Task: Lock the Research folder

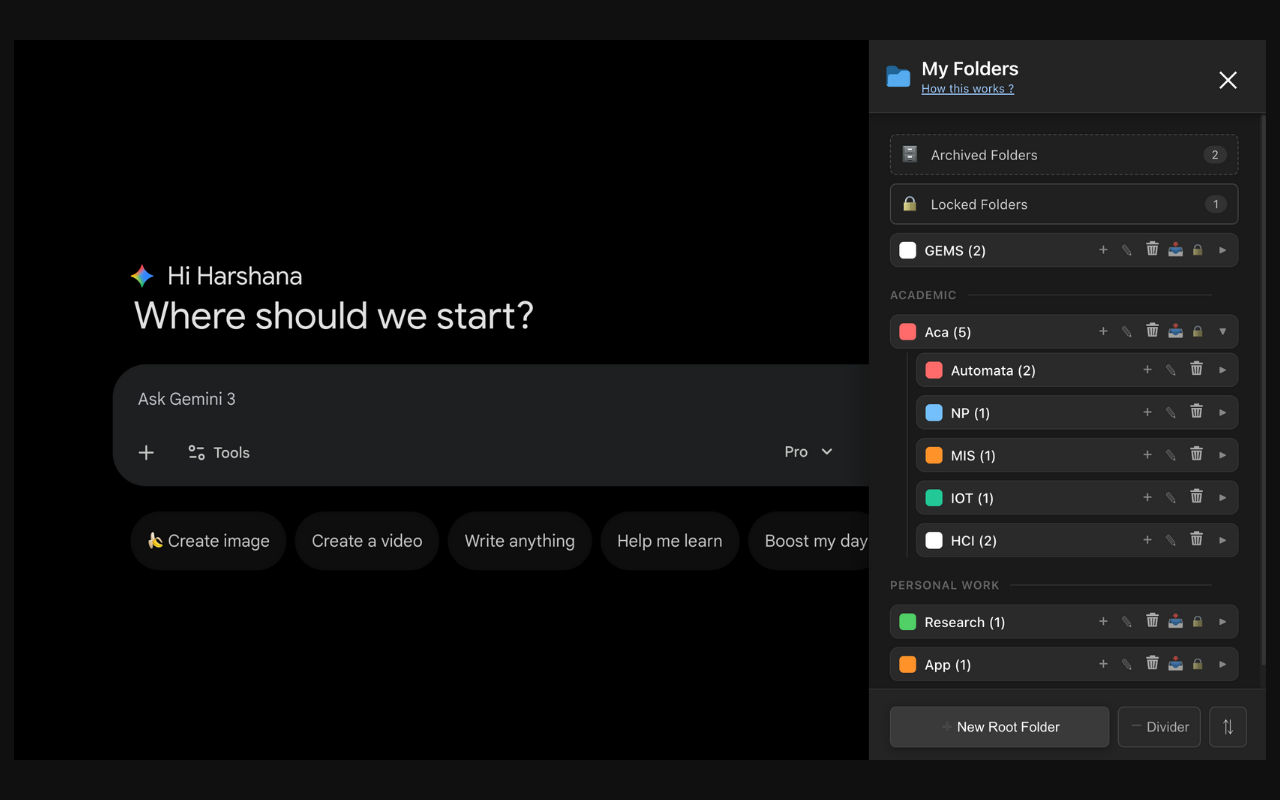Action: pyautogui.click(x=1197, y=622)
